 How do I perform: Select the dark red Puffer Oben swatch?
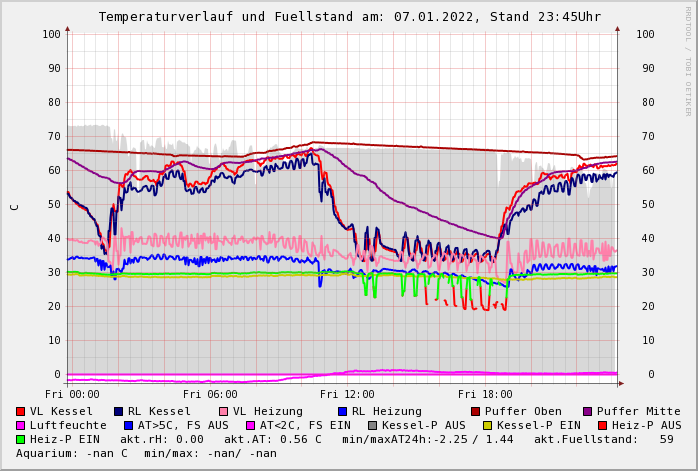475,411
